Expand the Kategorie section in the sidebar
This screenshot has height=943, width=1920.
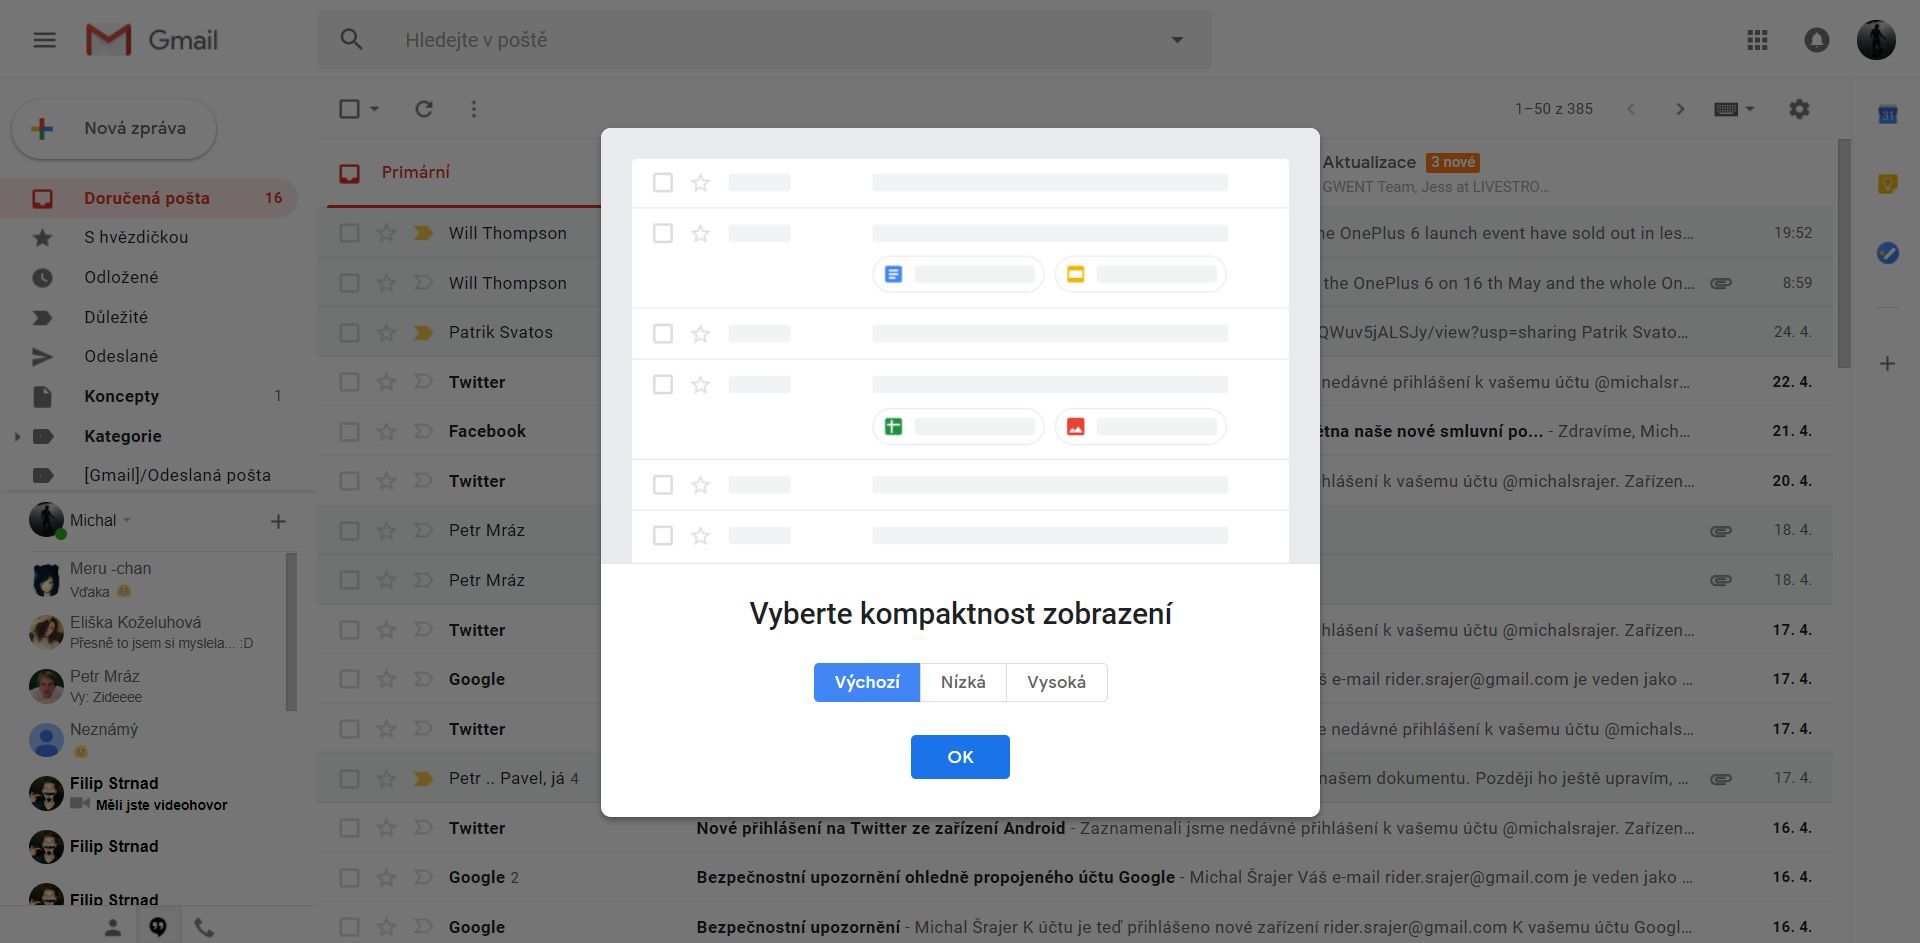click(x=16, y=436)
